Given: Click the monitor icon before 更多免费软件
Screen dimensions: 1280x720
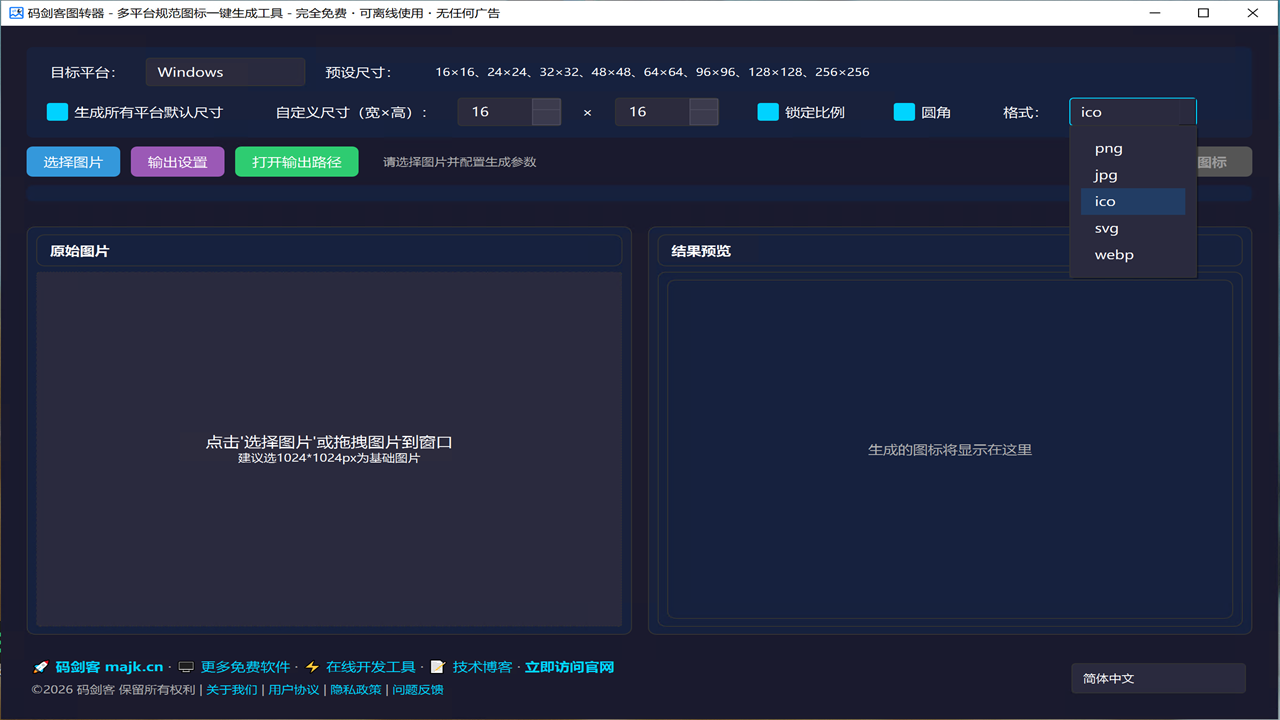Looking at the screenshot, I should (x=186, y=667).
